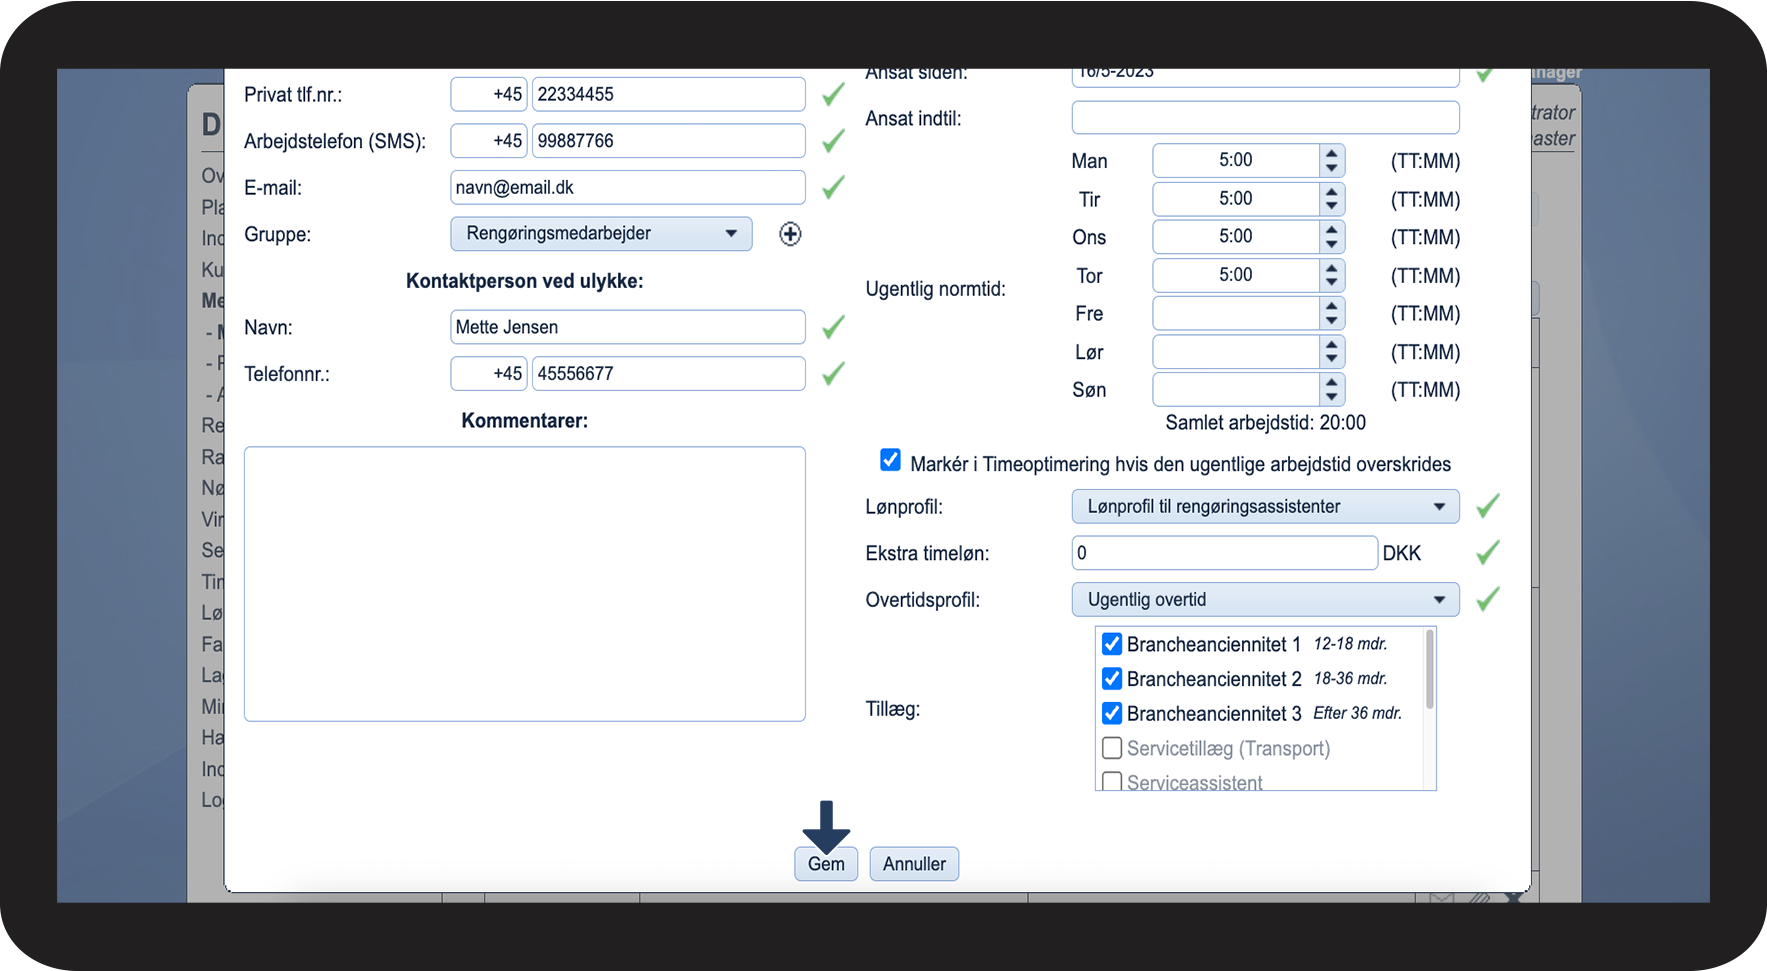Increase Søn hours with the up arrow
Image resolution: width=1767 pixels, height=971 pixels.
click(1331, 383)
